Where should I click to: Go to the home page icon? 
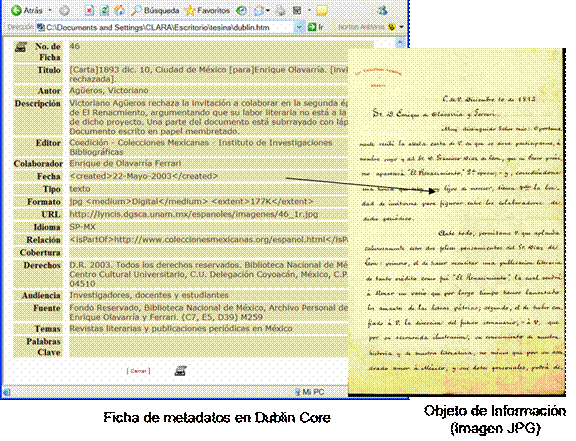pyautogui.click(x=119, y=11)
